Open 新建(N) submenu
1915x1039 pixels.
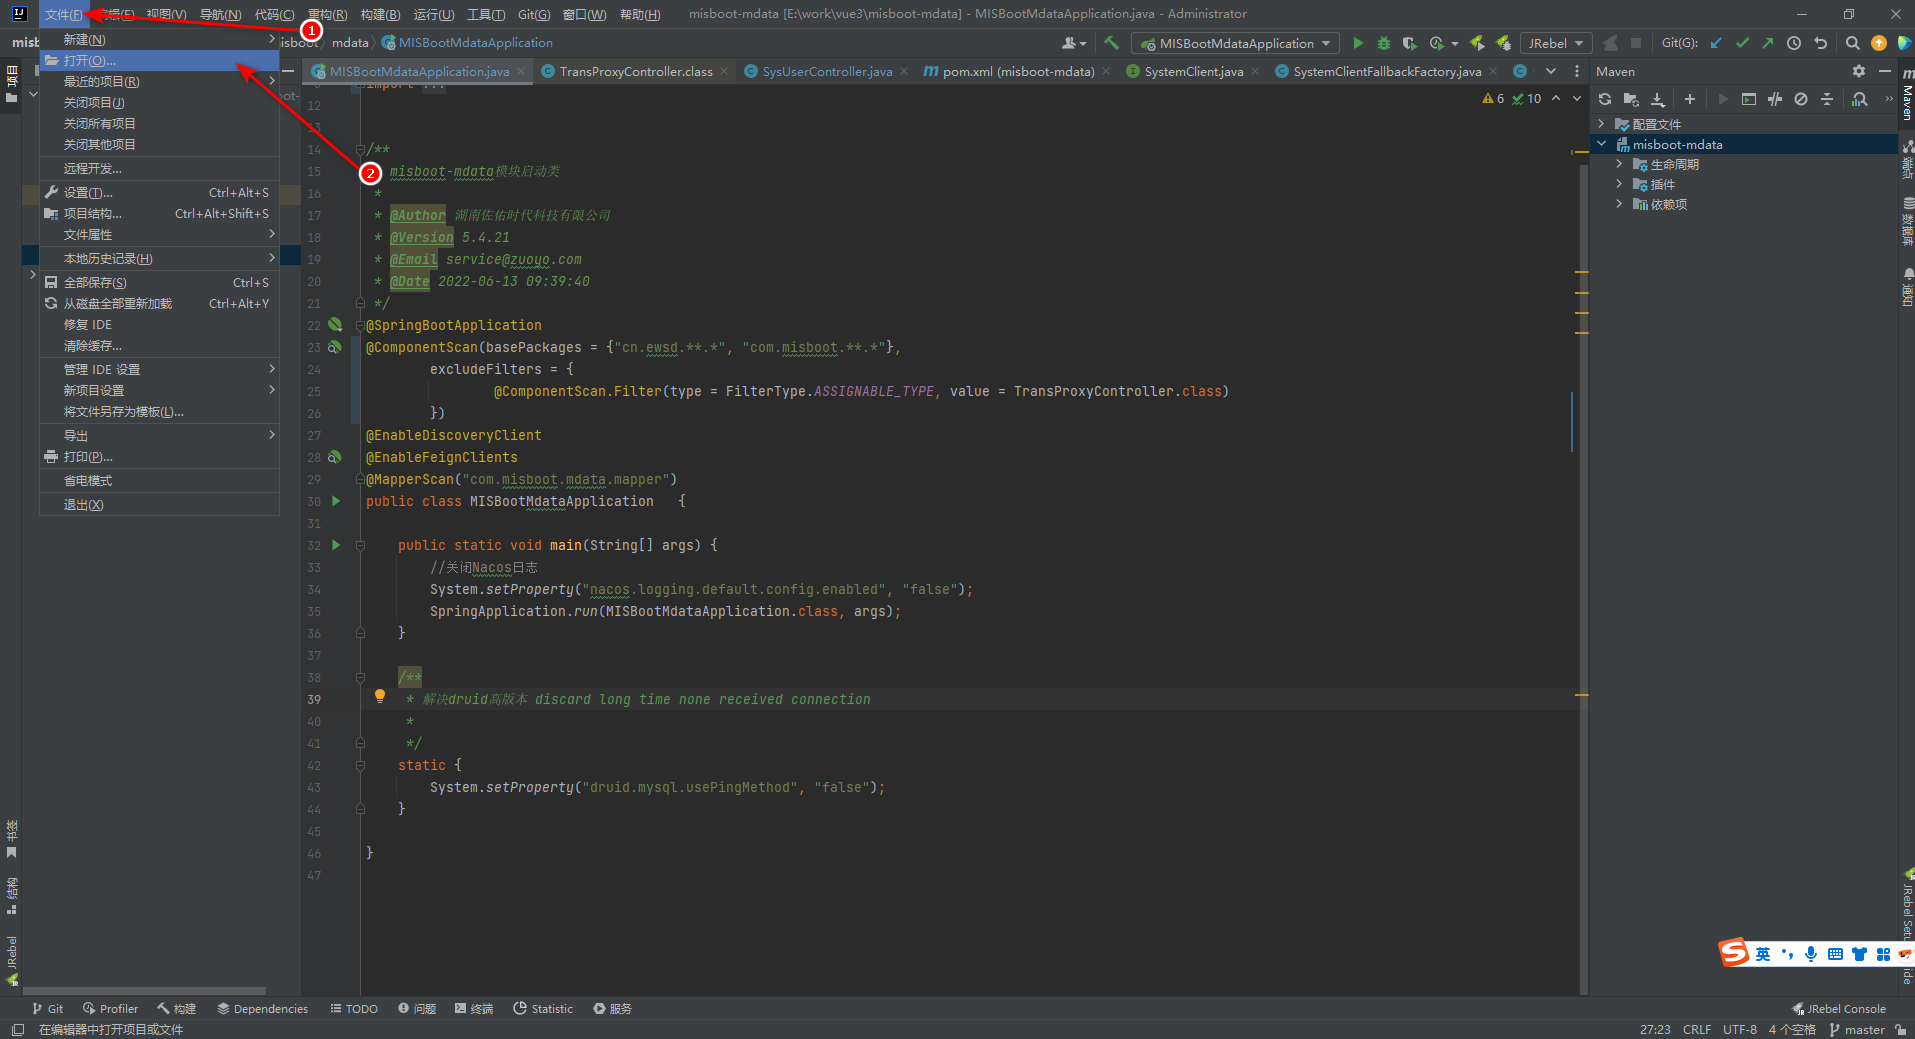(159, 40)
